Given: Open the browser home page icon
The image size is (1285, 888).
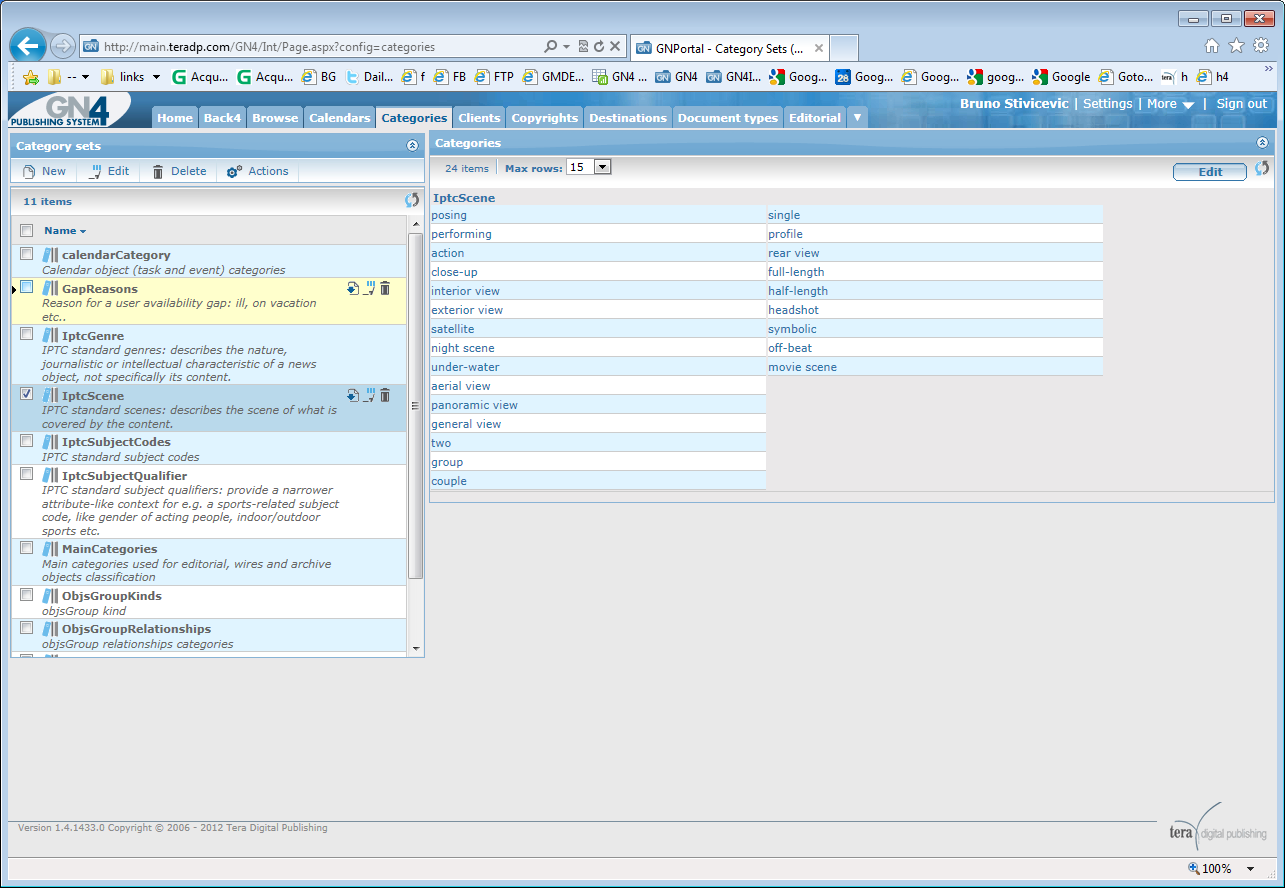Looking at the screenshot, I should 1212,45.
